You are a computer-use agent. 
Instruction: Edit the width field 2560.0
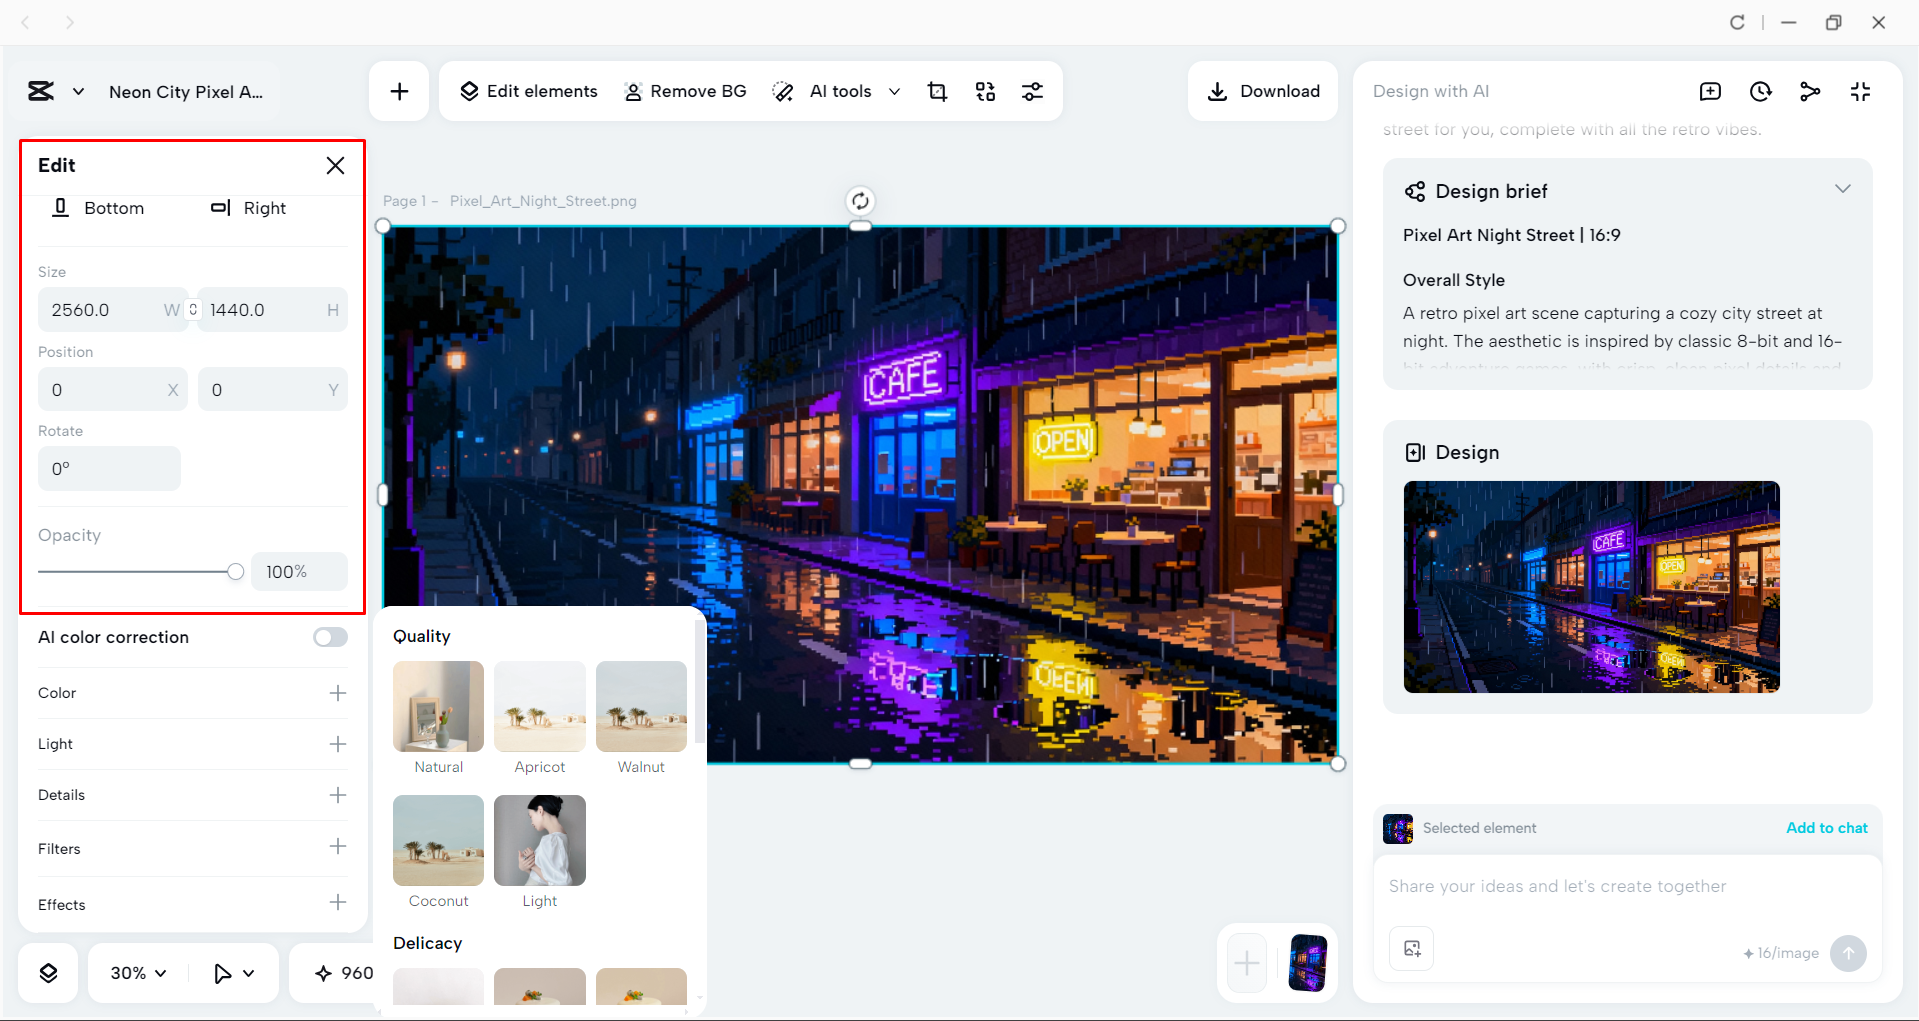click(112, 310)
